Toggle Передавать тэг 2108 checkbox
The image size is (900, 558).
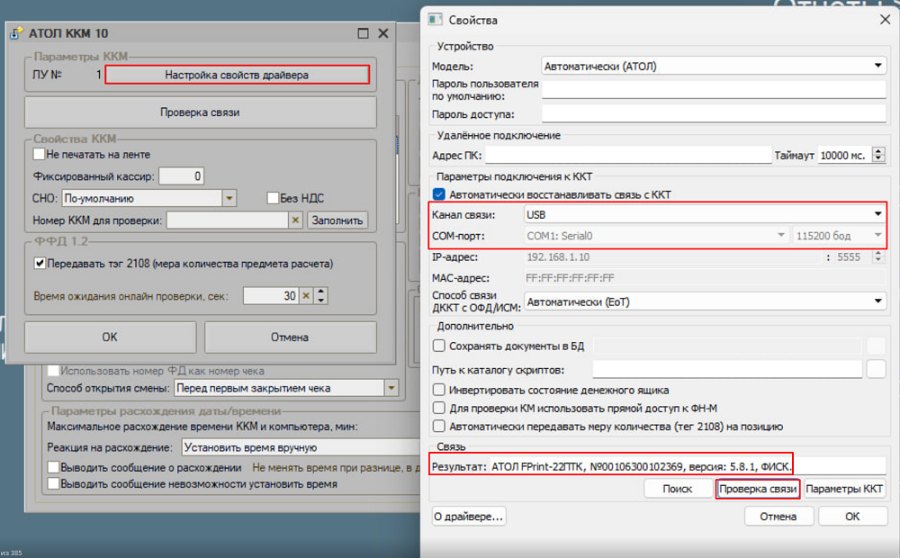[40, 263]
